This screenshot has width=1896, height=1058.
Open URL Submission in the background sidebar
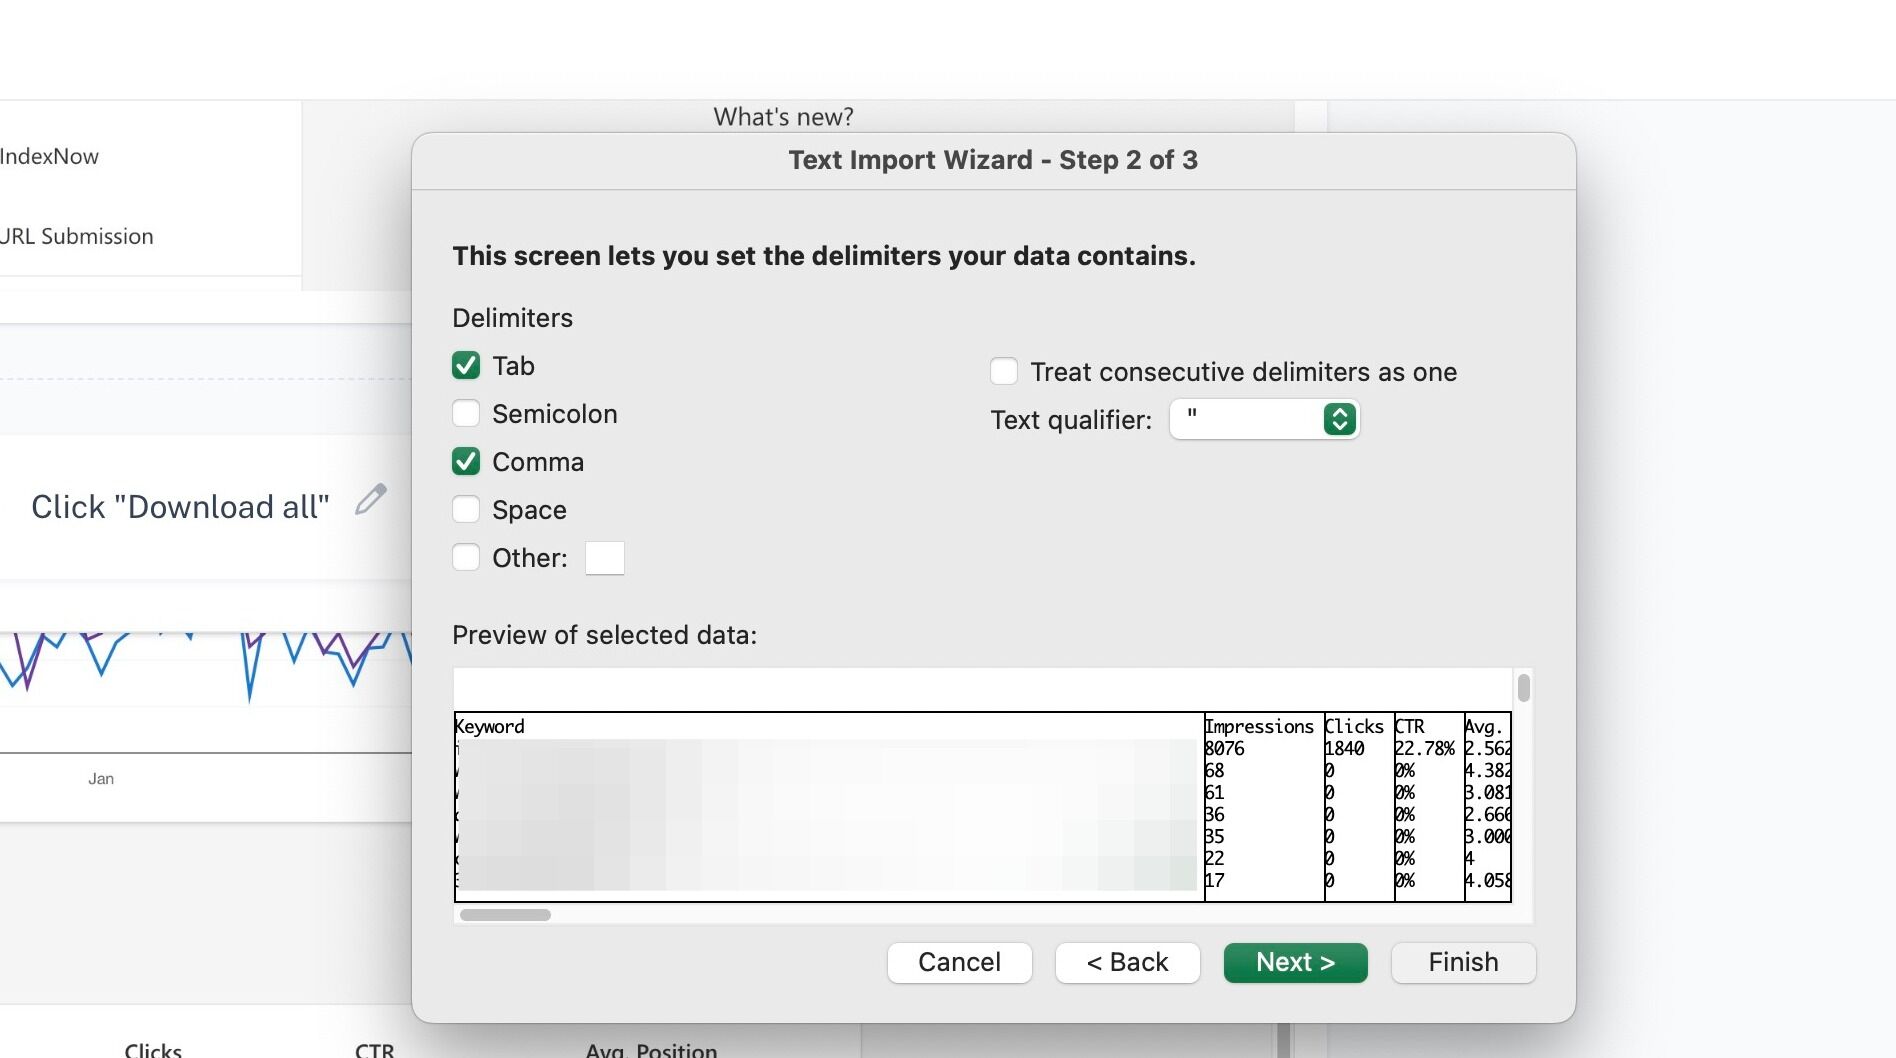point(76,236)
